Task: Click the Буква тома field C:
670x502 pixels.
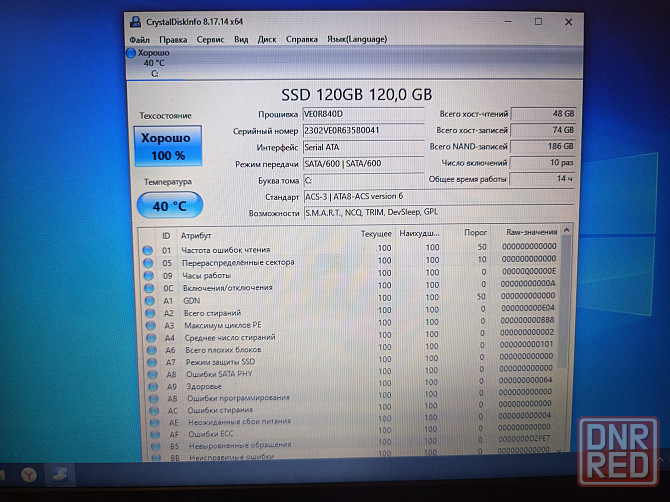Action: point(364,180)
